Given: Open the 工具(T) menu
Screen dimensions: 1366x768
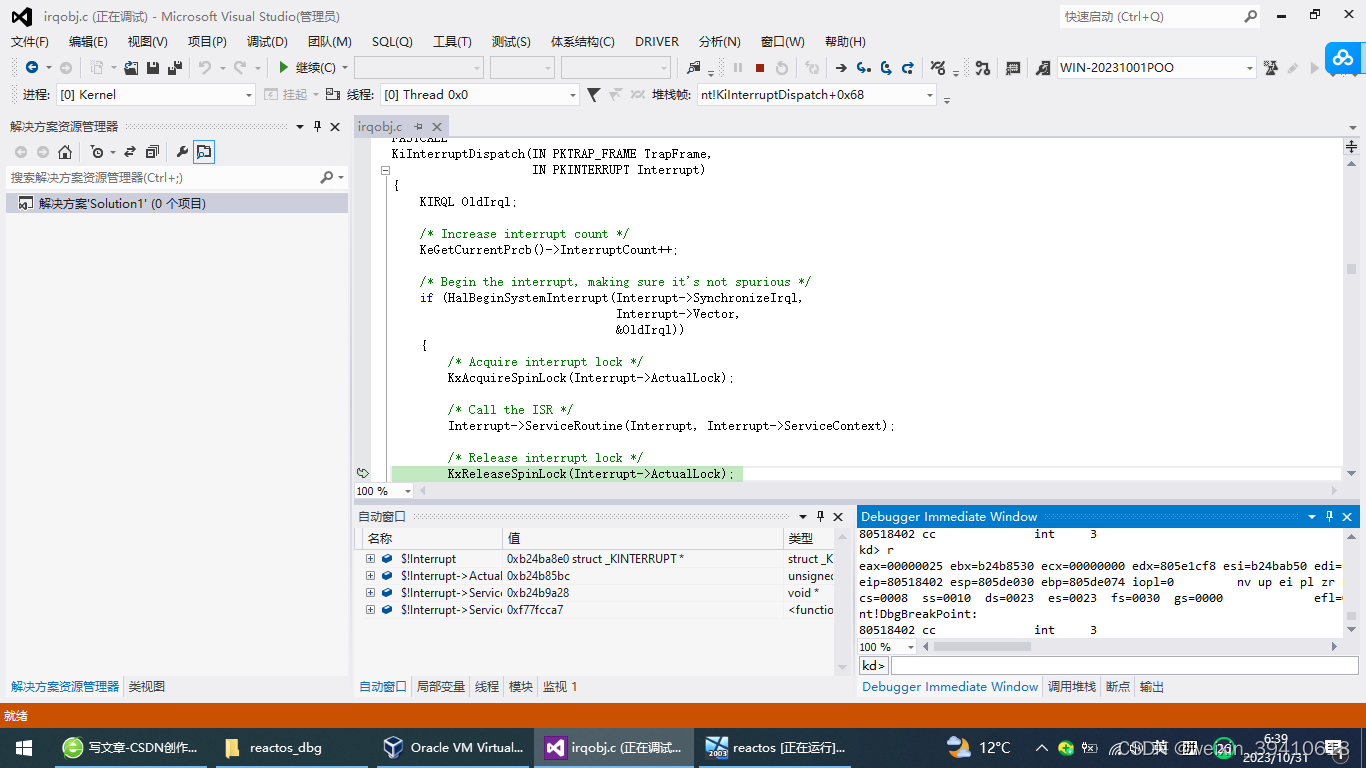Looking at the screenshot, I should tap(452, 41).
